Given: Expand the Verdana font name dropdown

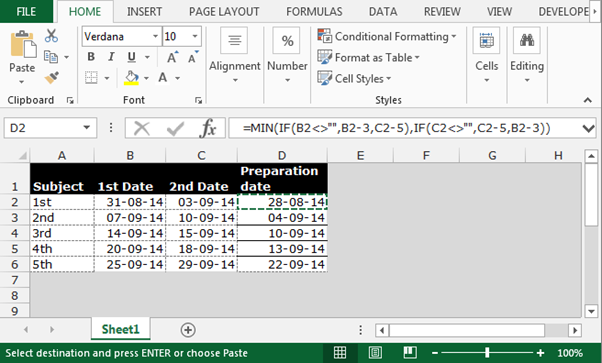Looking at the screenshot, I should 155,36.
